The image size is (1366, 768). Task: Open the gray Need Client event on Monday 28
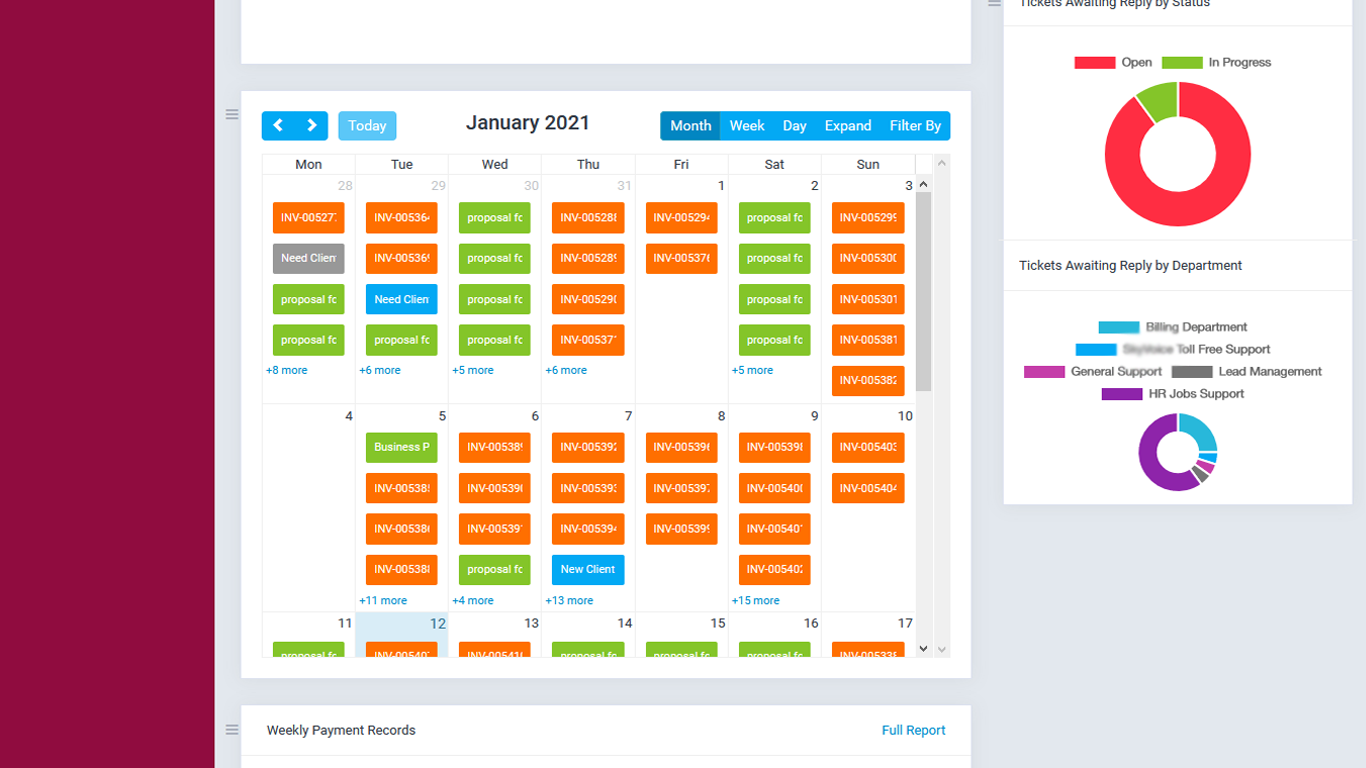click(x=308, y=258)
